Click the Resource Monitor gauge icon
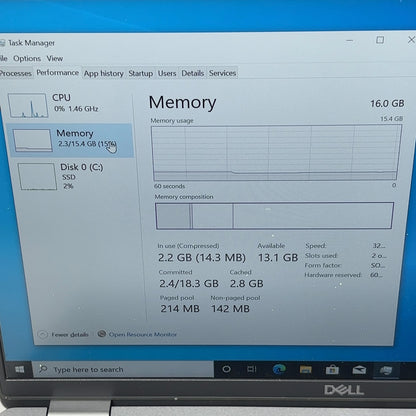Image resolution: width=416 pixels, height=416 pixels. click(102, 334)
